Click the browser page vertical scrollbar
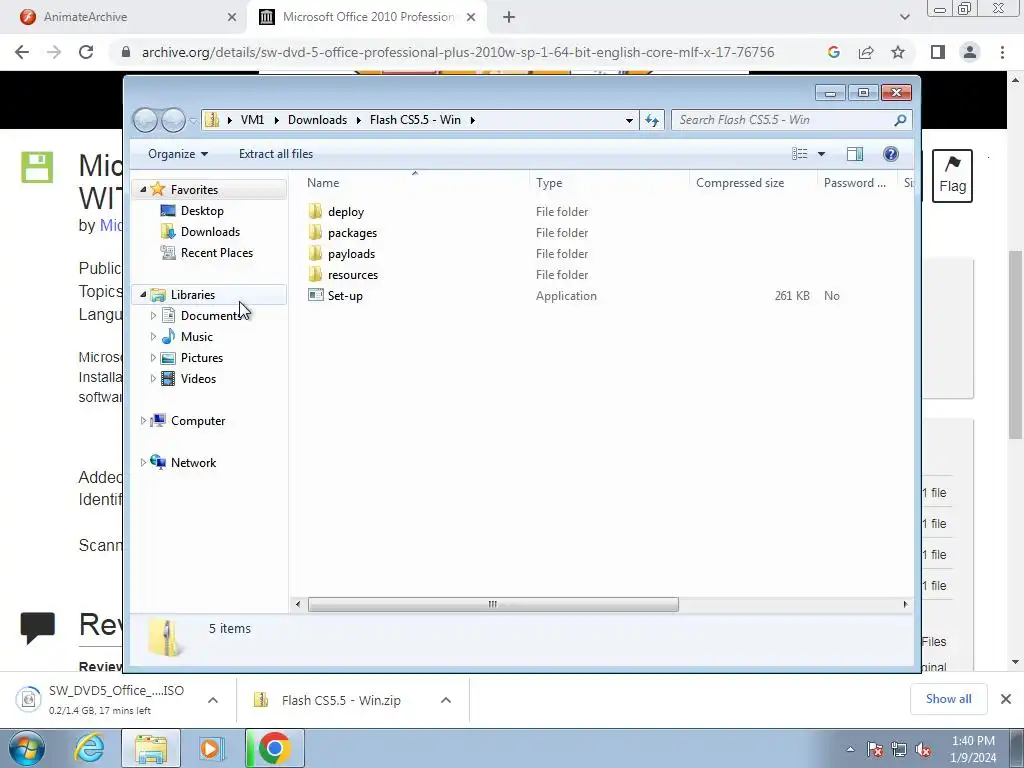 [1016, 345]
